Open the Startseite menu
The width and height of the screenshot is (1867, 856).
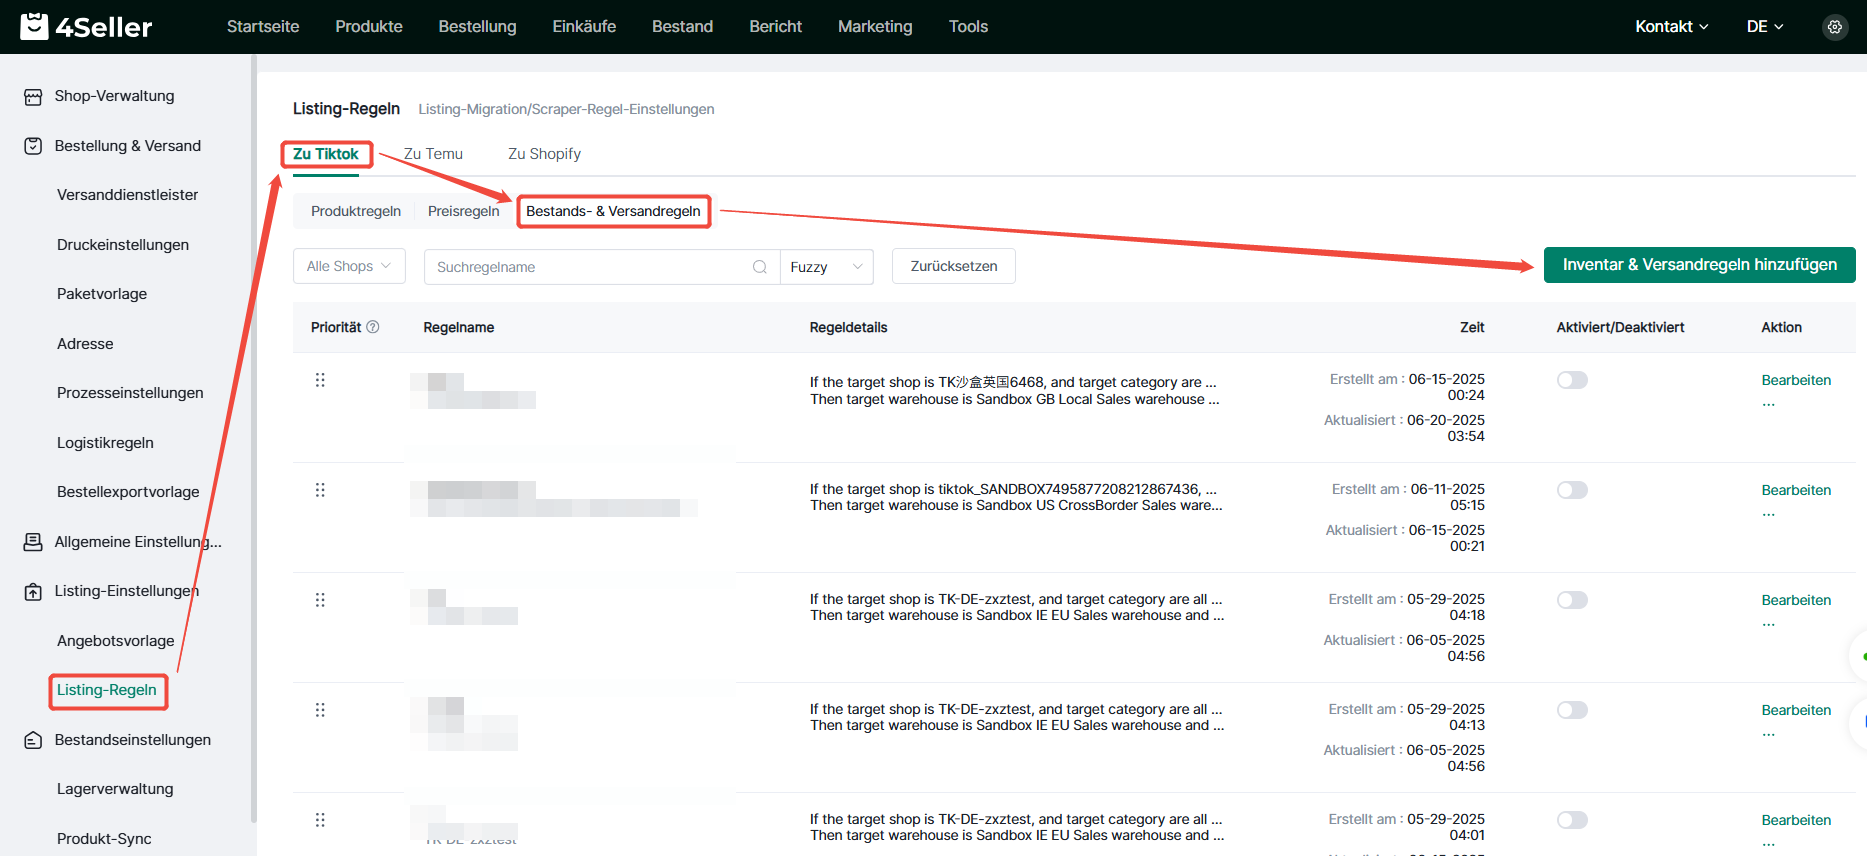[x=263, y=27]
